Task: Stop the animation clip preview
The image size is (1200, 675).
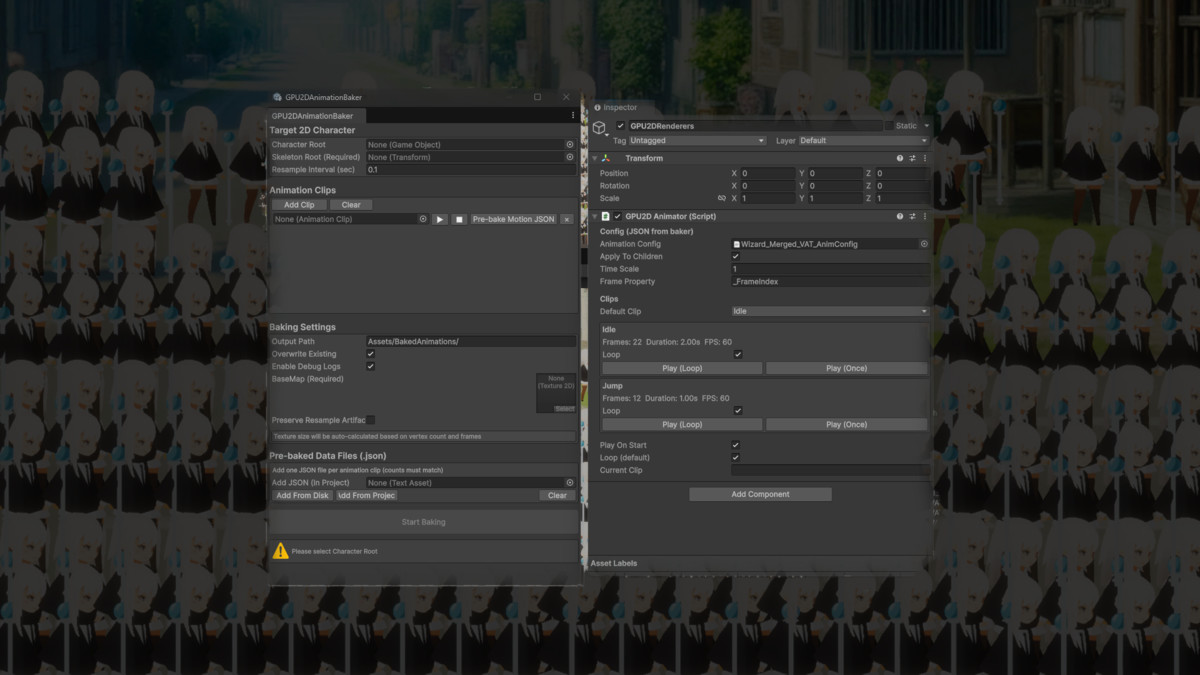Action: coord(459,219)
